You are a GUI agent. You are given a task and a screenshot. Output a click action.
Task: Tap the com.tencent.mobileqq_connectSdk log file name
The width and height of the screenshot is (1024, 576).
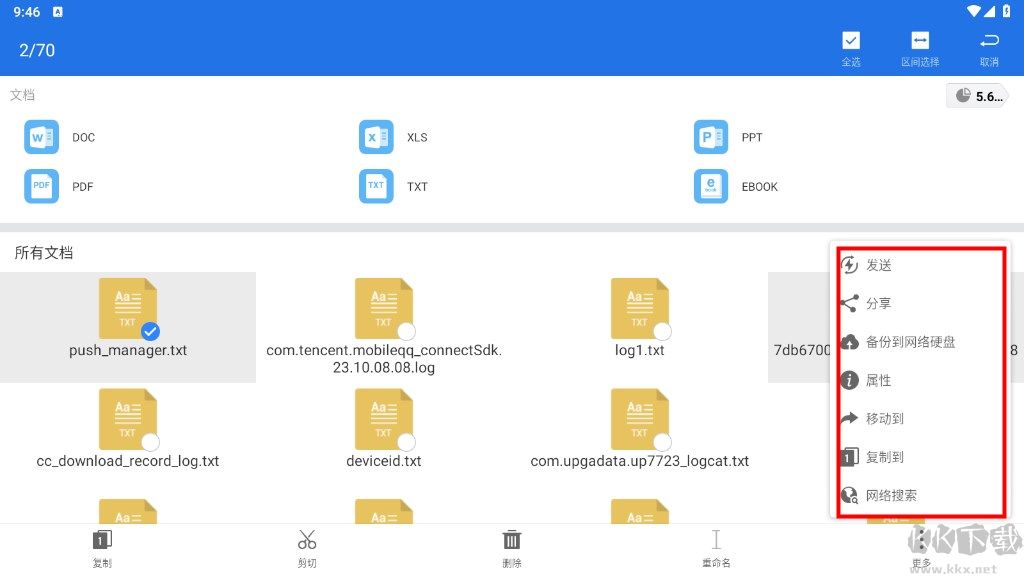(x=384, y=359)
